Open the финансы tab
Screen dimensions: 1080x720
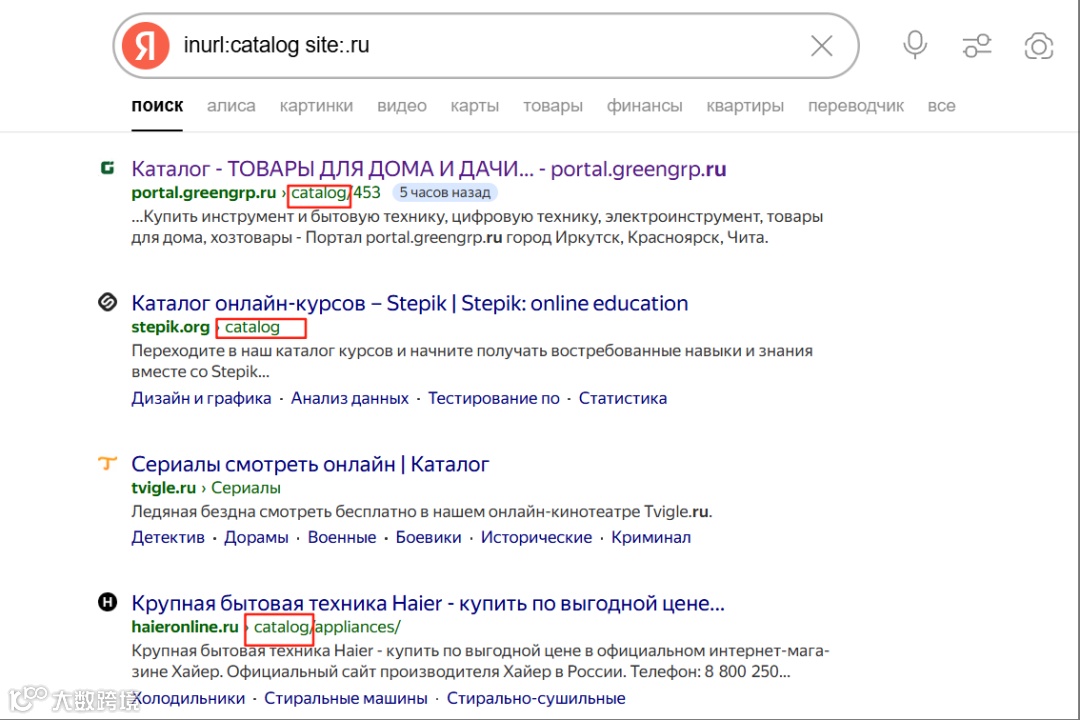pos(644,106)
